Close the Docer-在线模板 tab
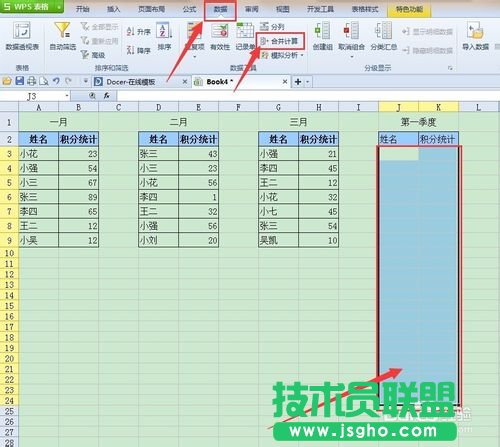500x447 pixels. [185, 82]
